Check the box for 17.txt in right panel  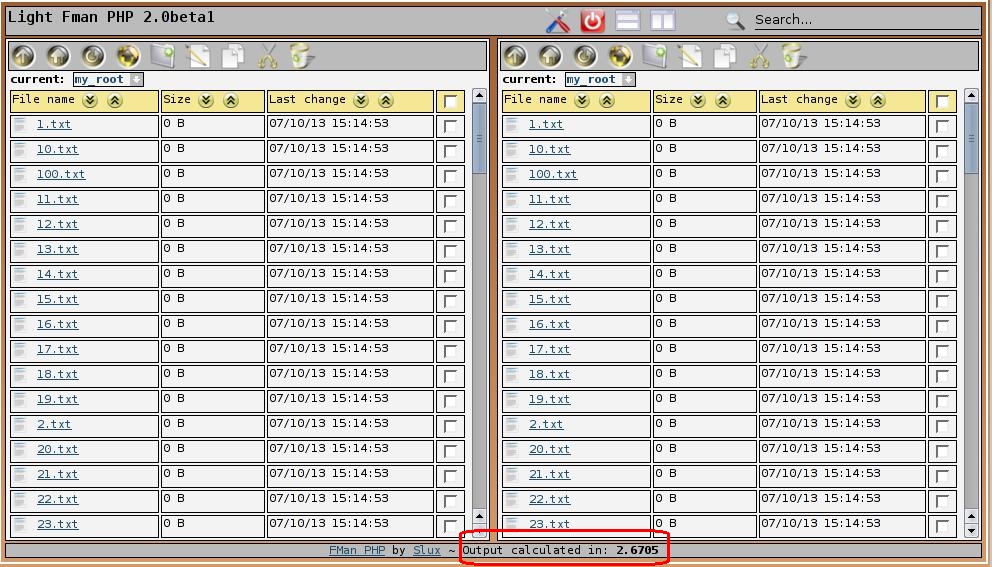(x=942, y=352)
